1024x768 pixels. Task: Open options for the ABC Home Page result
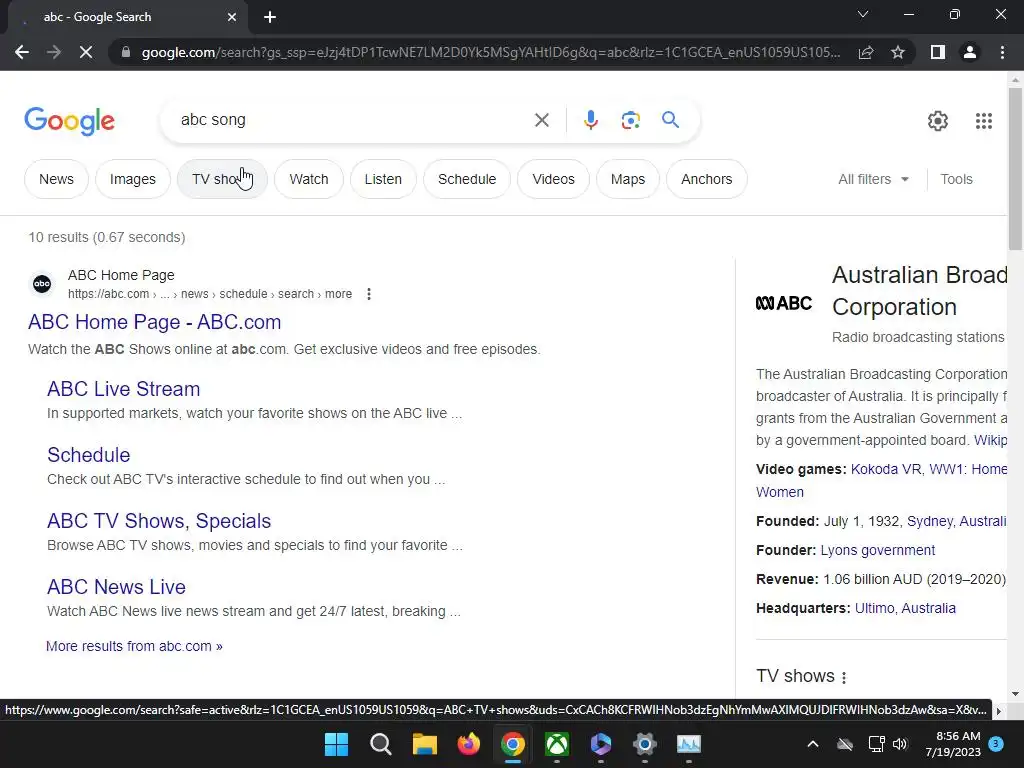[369, 294]
